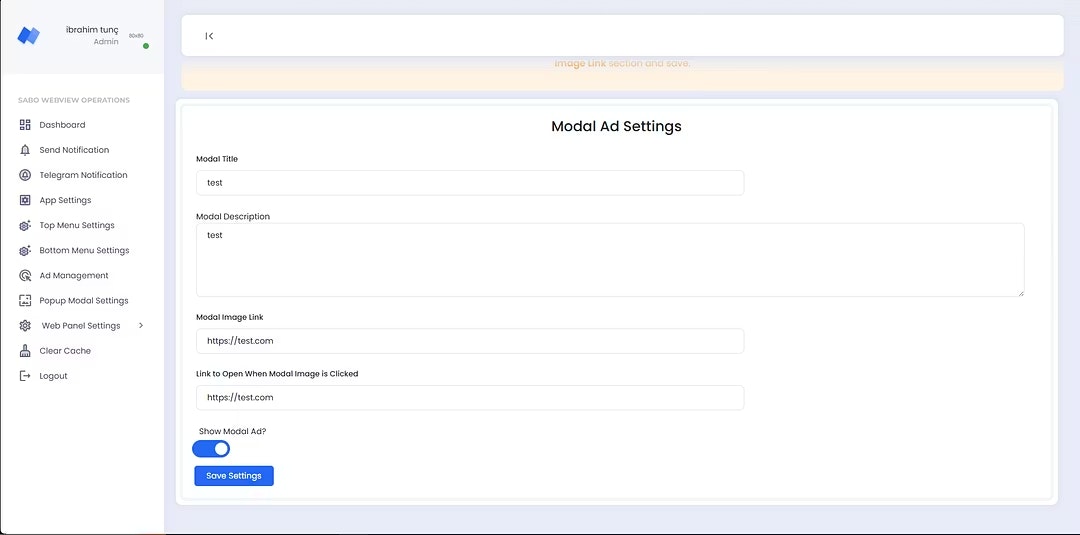Open Bottom Menu Settings page
Viewport: 1080px width, 535px height.
(83, 251)
